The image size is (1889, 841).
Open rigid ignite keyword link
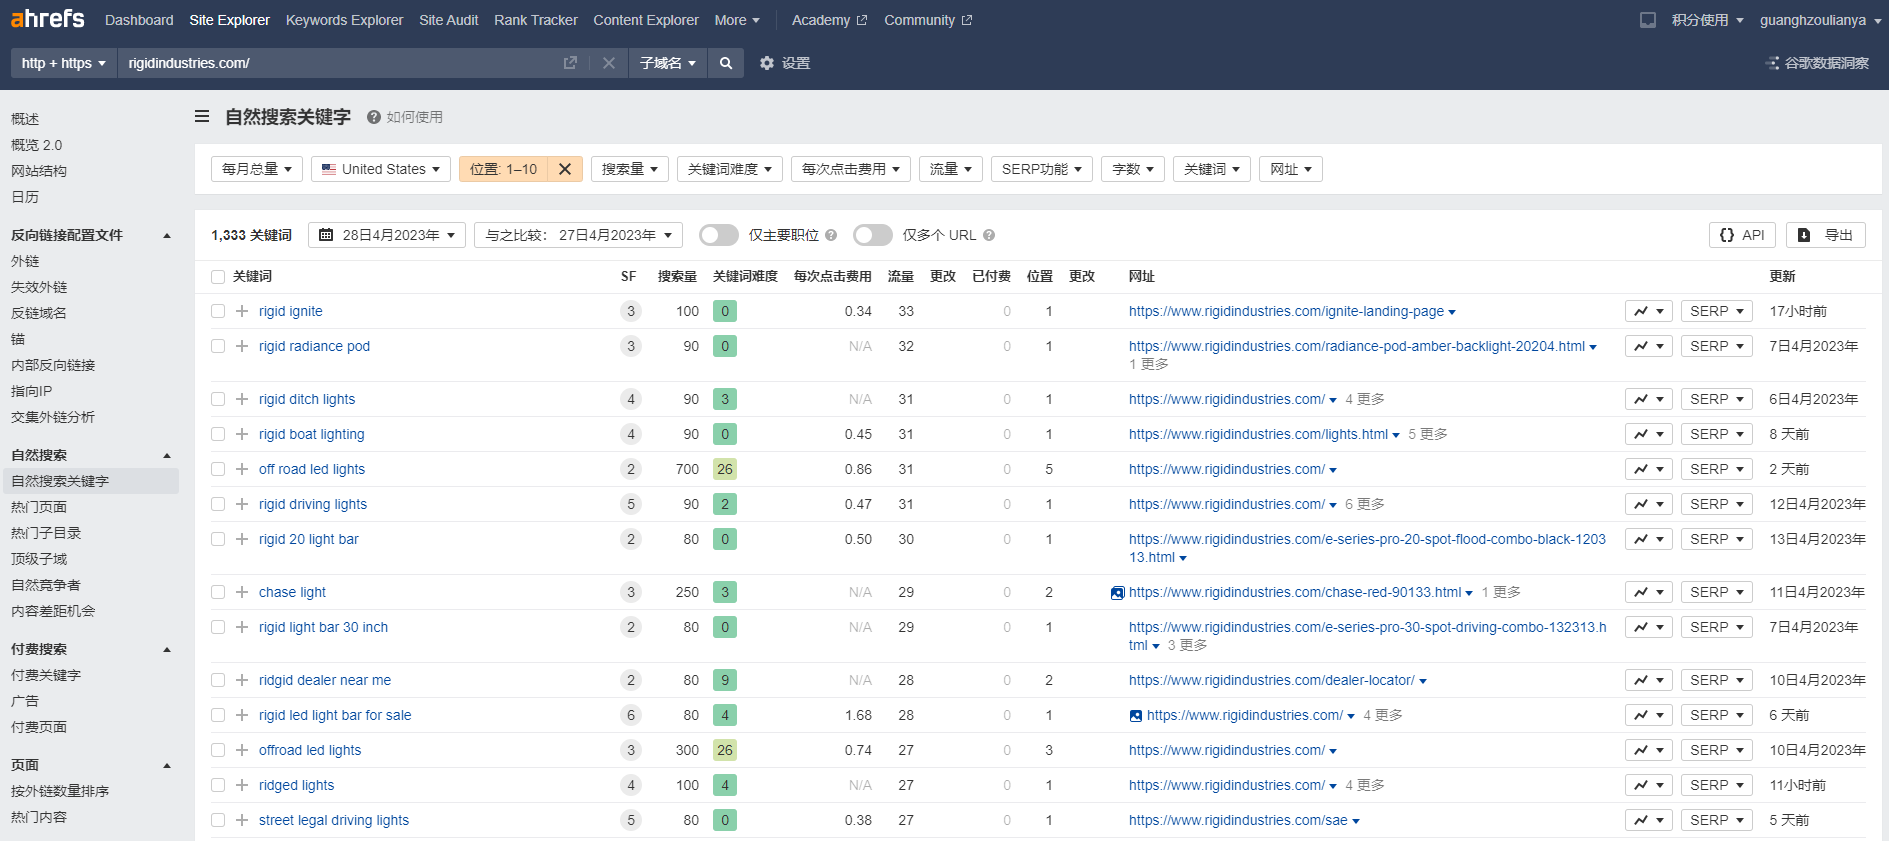pyautogui.click(x=291, y=311)
